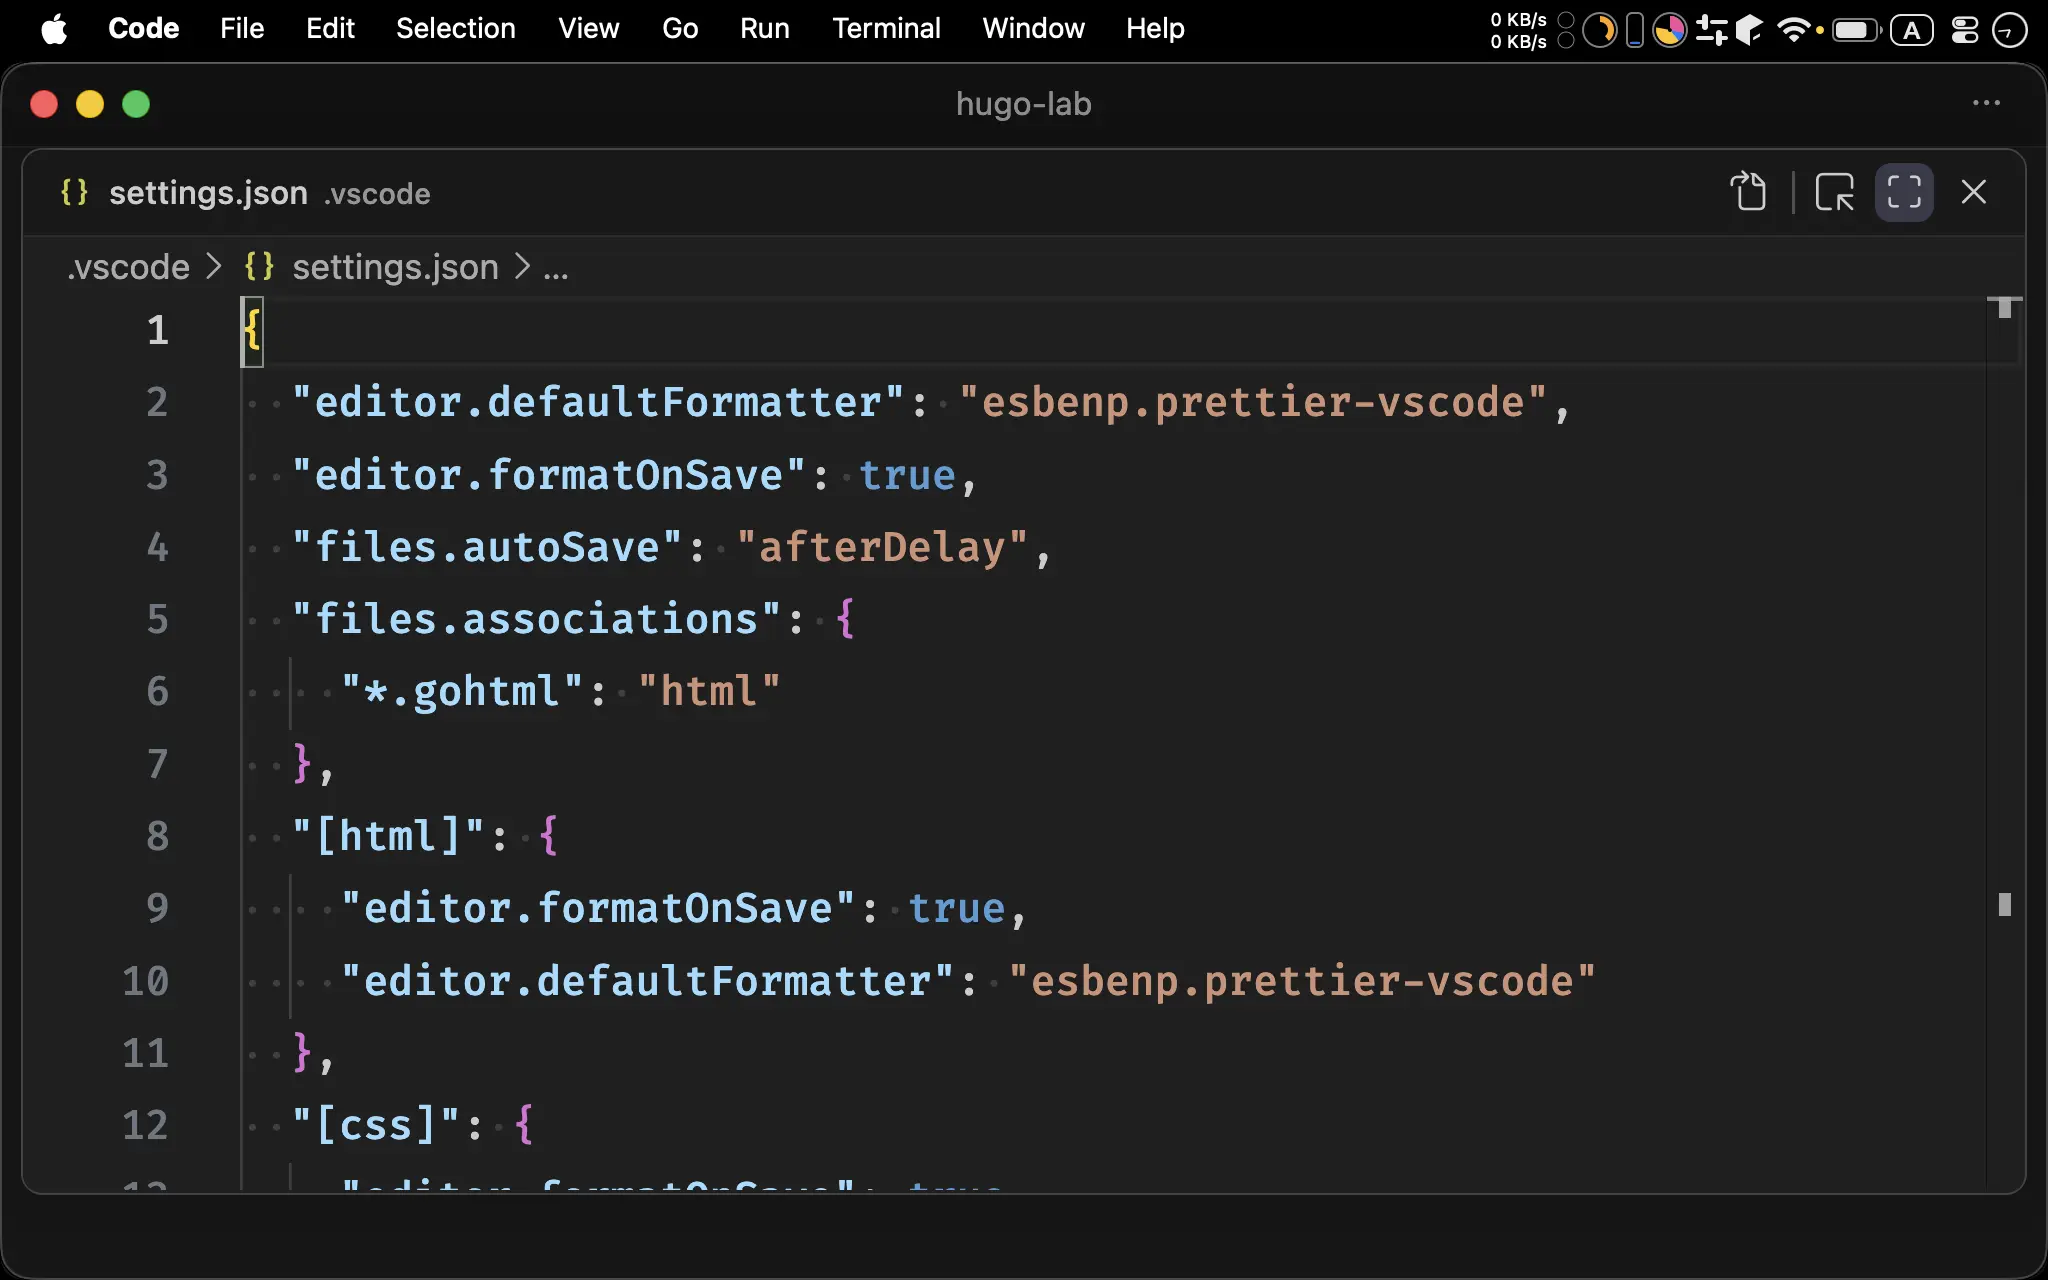Viewport: 2048px width, 1280px height.
Task: Open macOS Control Center
Action: coord(1965,30)
